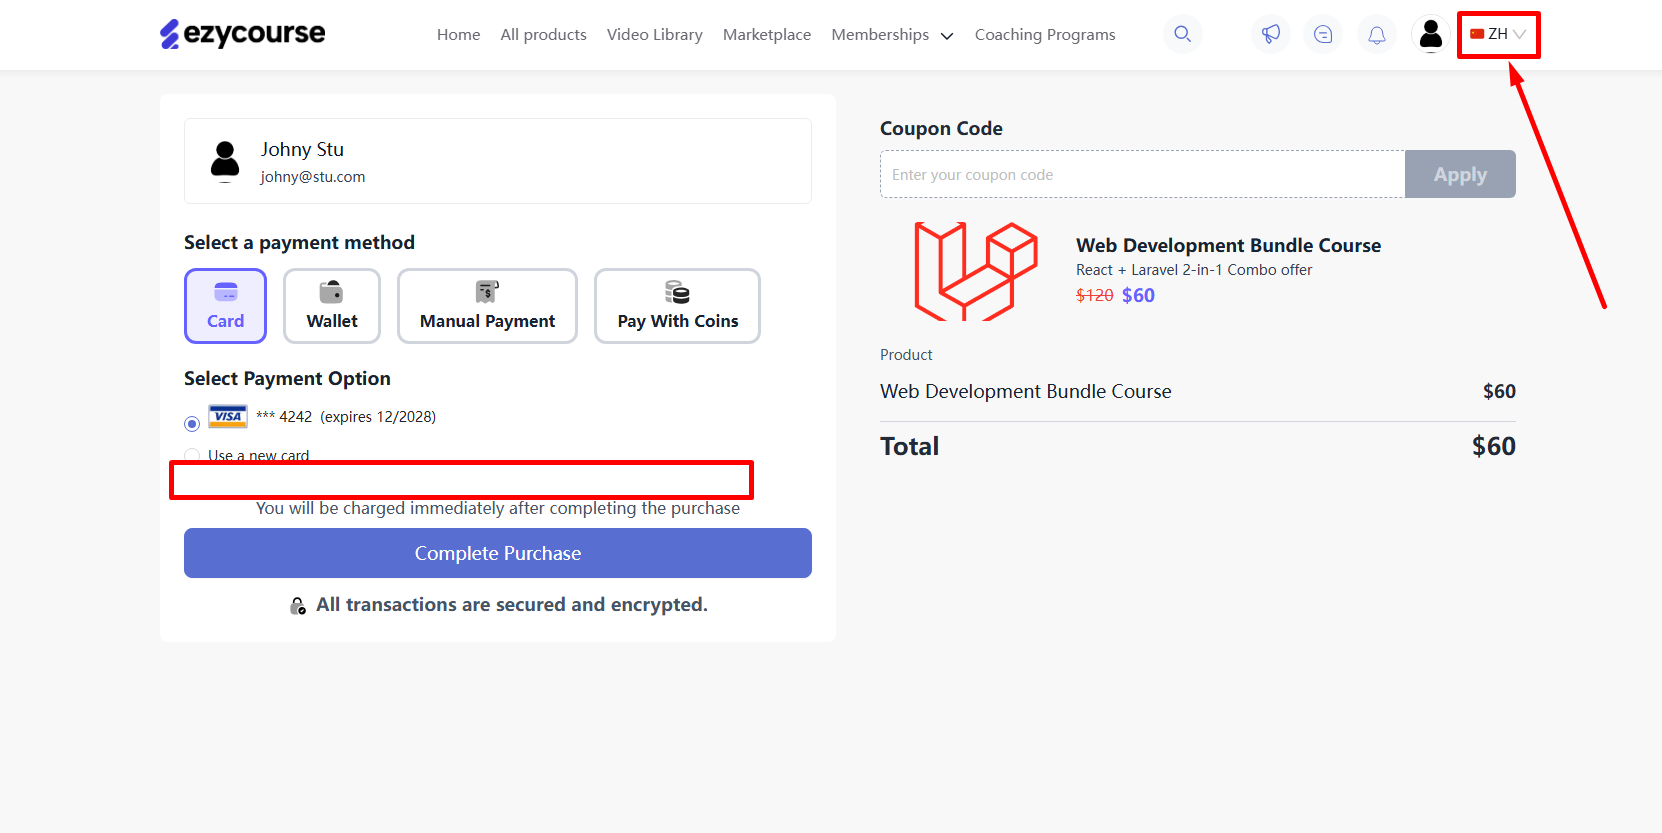Click the Apply coupon button
The height and width of the screenshot is (833, 1662).
click(1460, 174)
